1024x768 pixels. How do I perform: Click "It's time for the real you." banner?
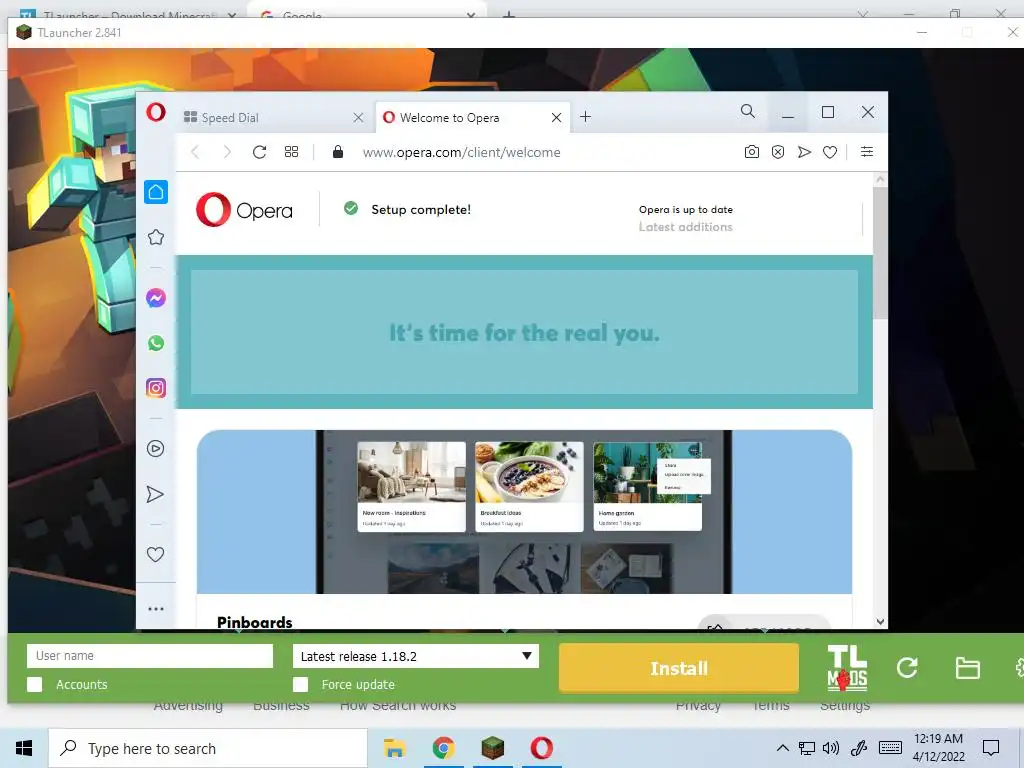[x=524, y=333]
